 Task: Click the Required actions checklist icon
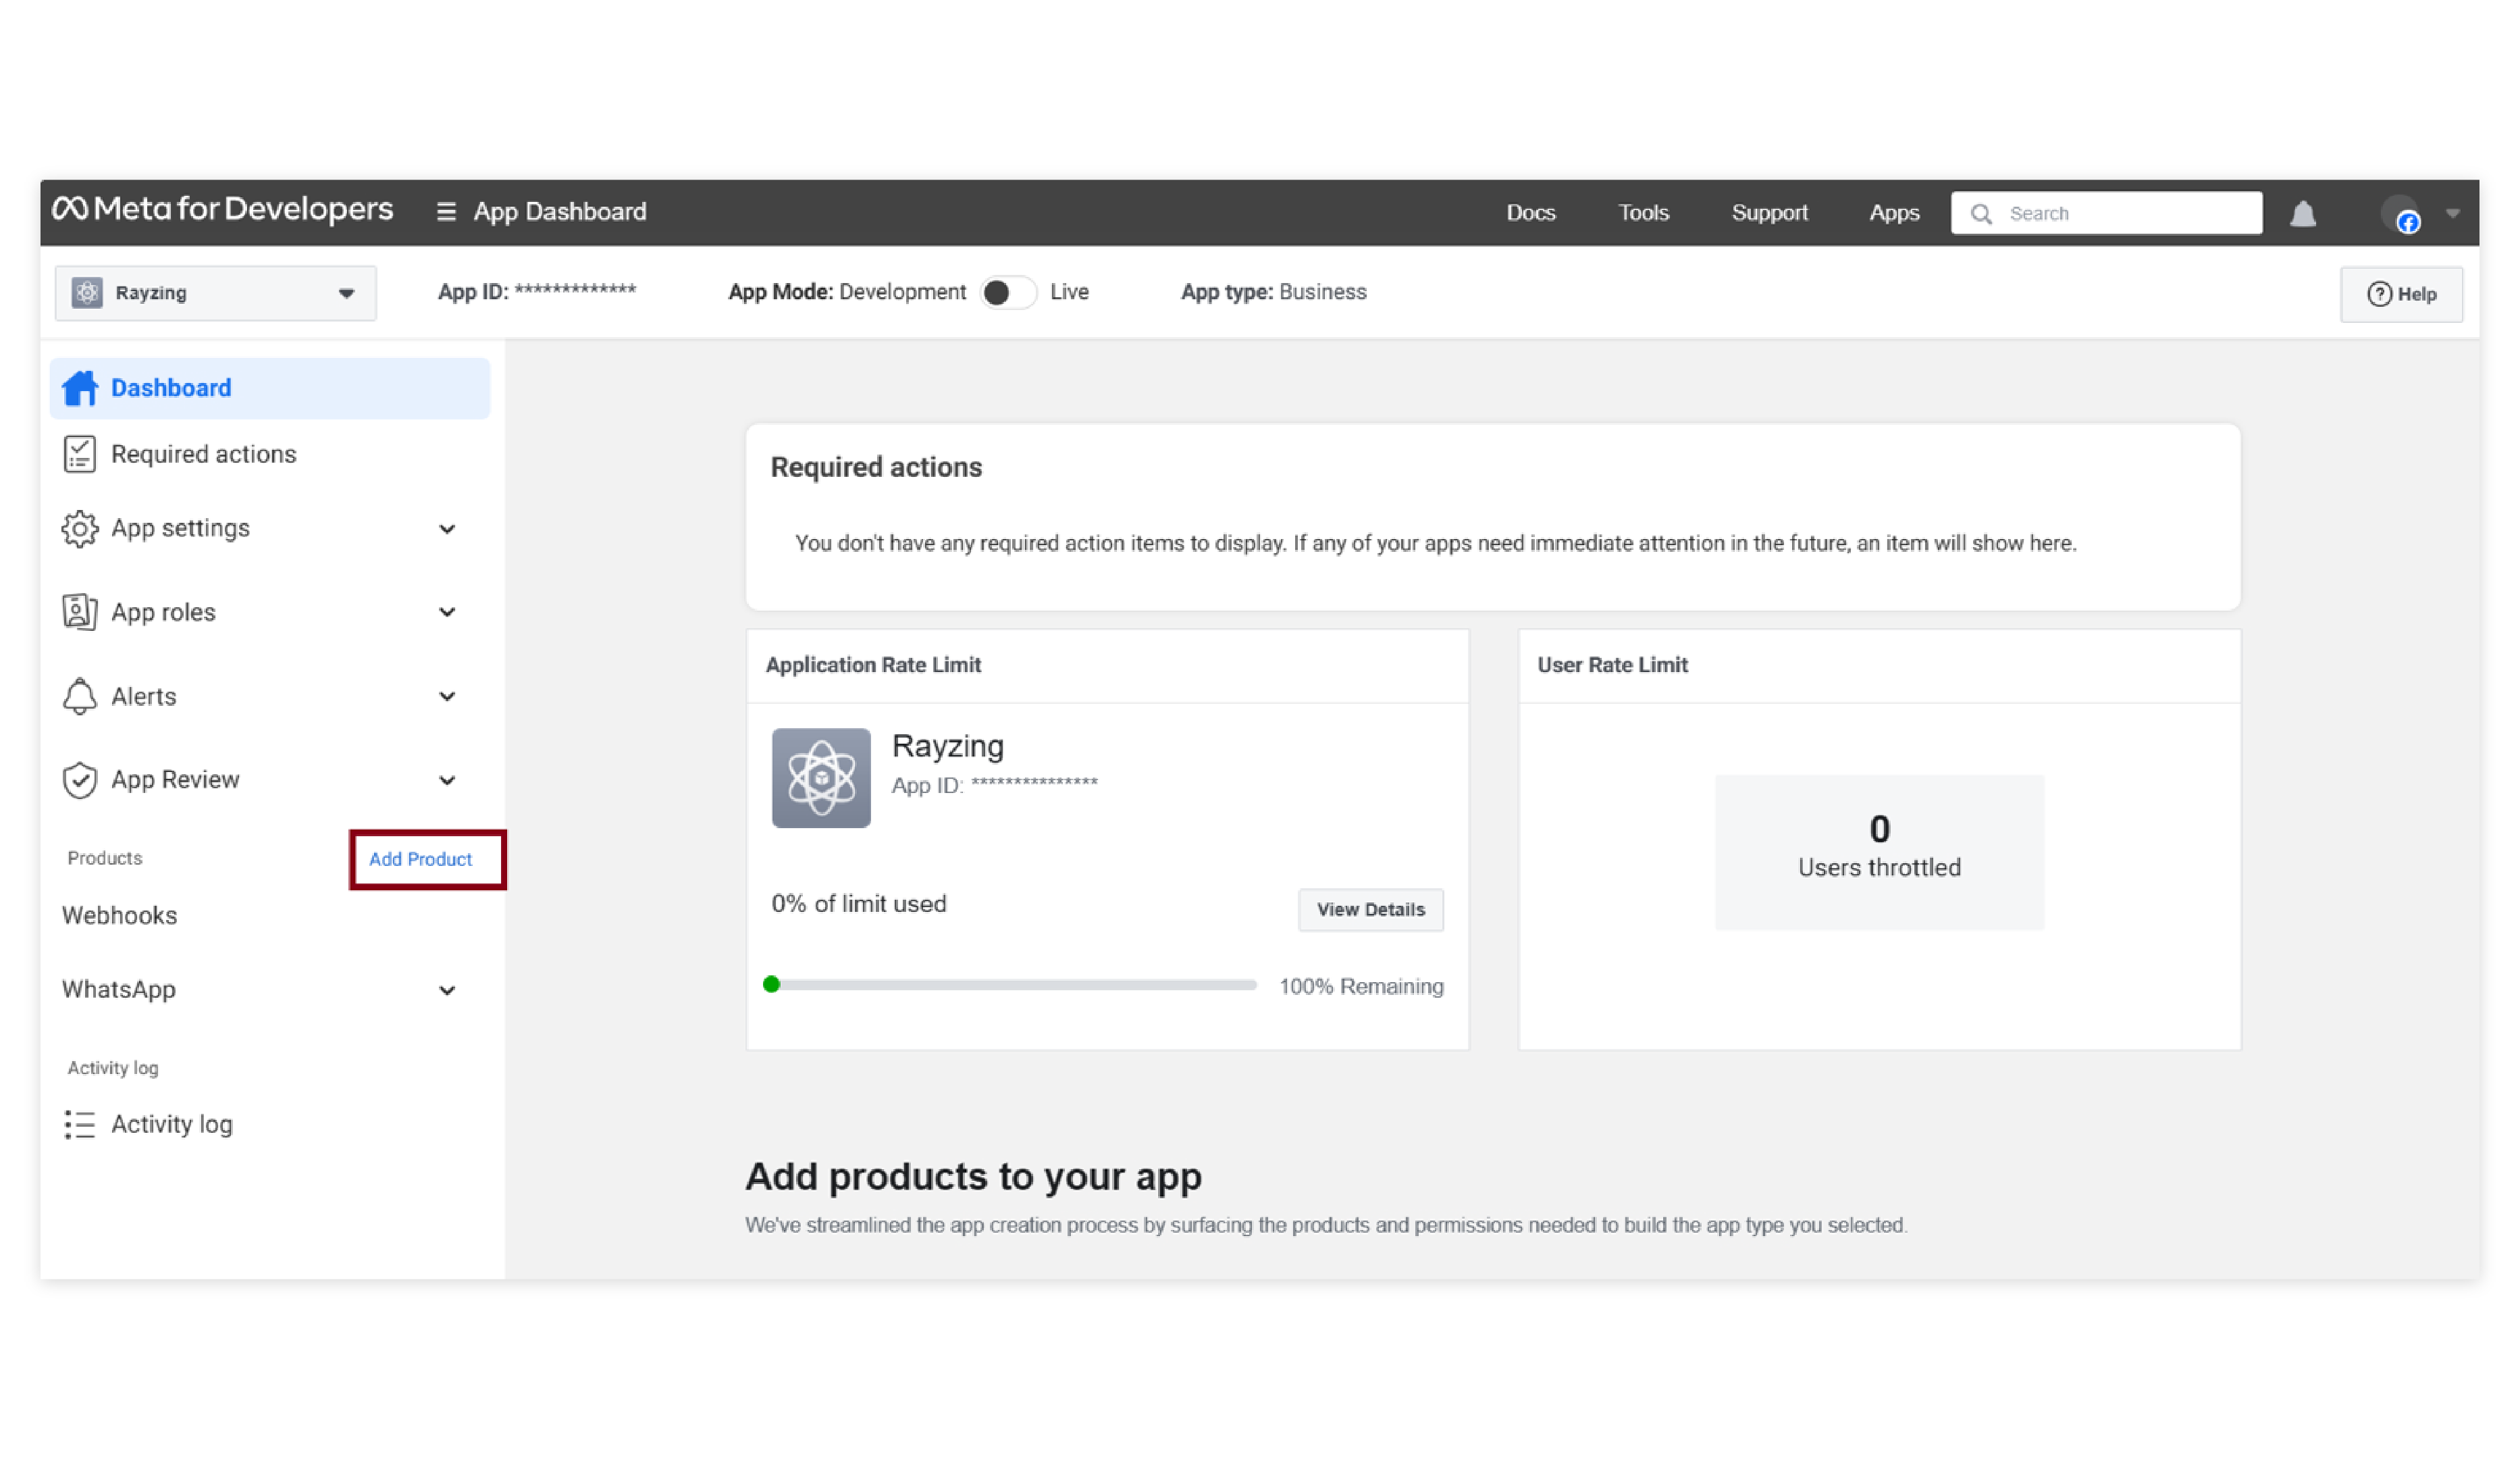tap(80, 454)
